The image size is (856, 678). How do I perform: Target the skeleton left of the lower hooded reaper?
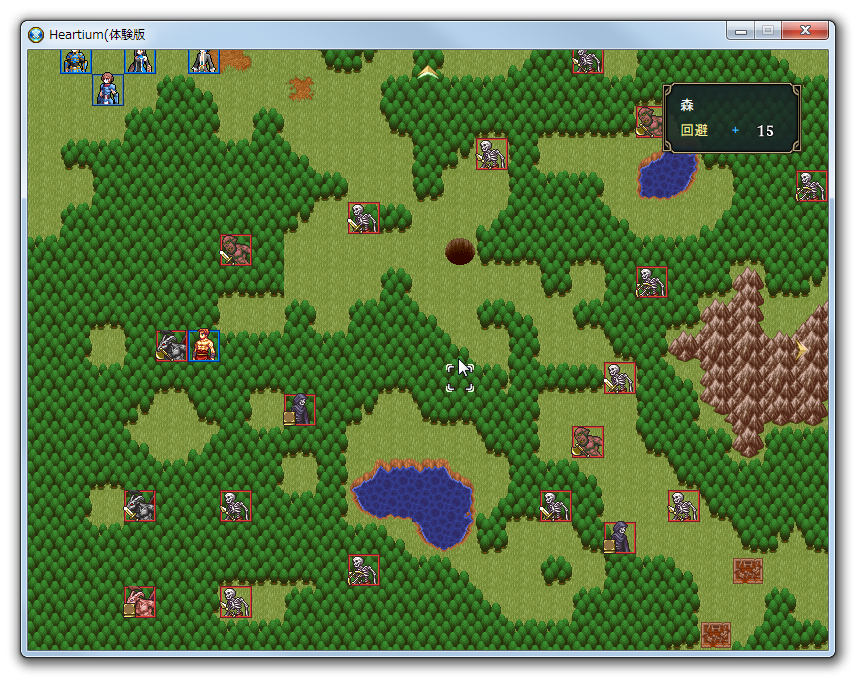pos(556,506)
